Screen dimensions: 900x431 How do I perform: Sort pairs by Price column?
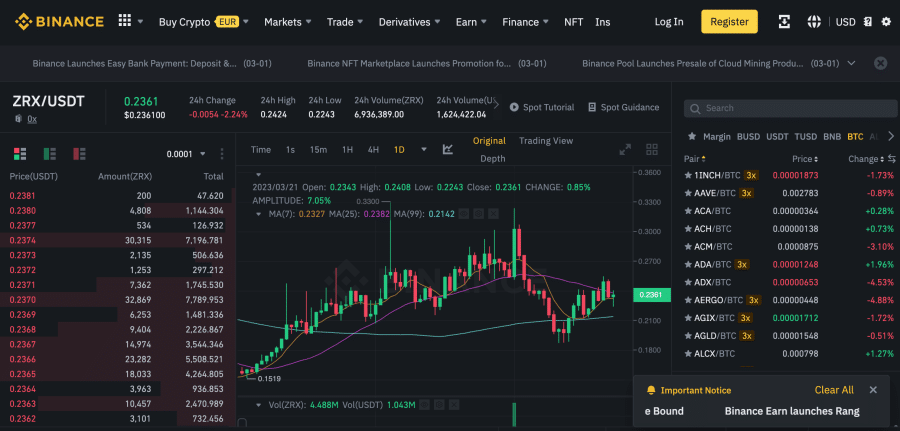click(805, 159)
